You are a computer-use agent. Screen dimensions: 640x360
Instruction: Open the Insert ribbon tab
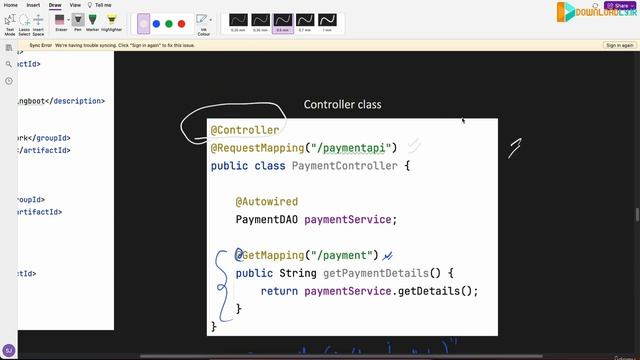(33, 5)
